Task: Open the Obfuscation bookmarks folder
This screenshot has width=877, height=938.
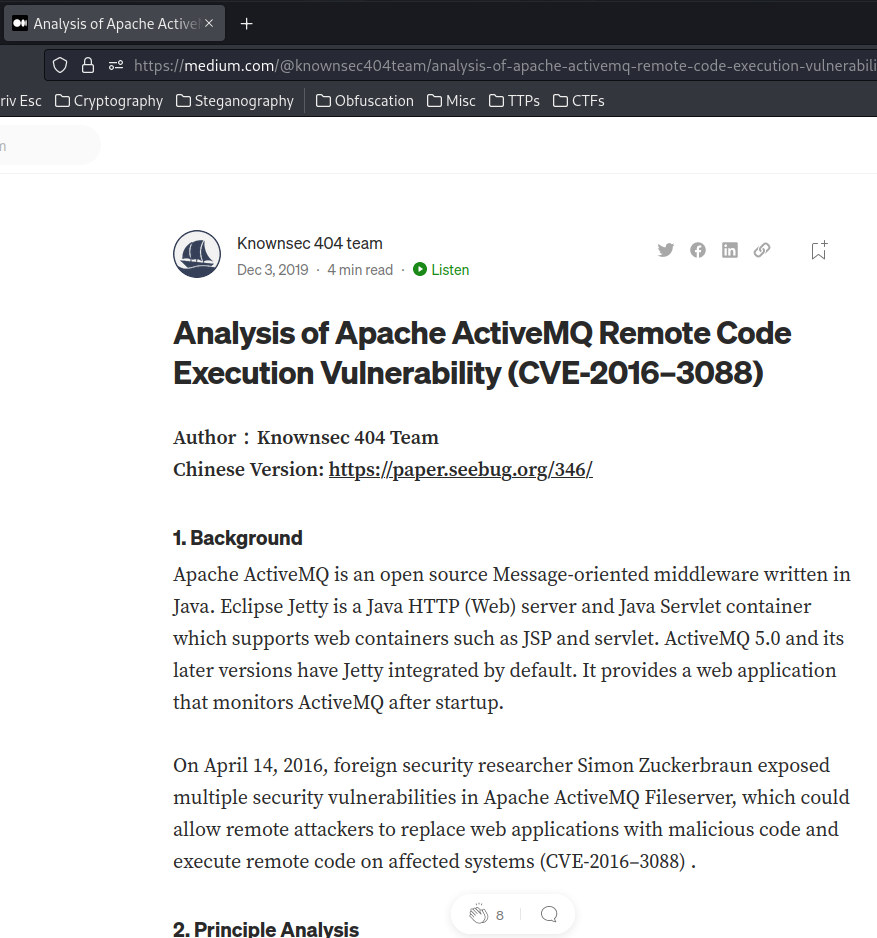Action: [365, 100]
